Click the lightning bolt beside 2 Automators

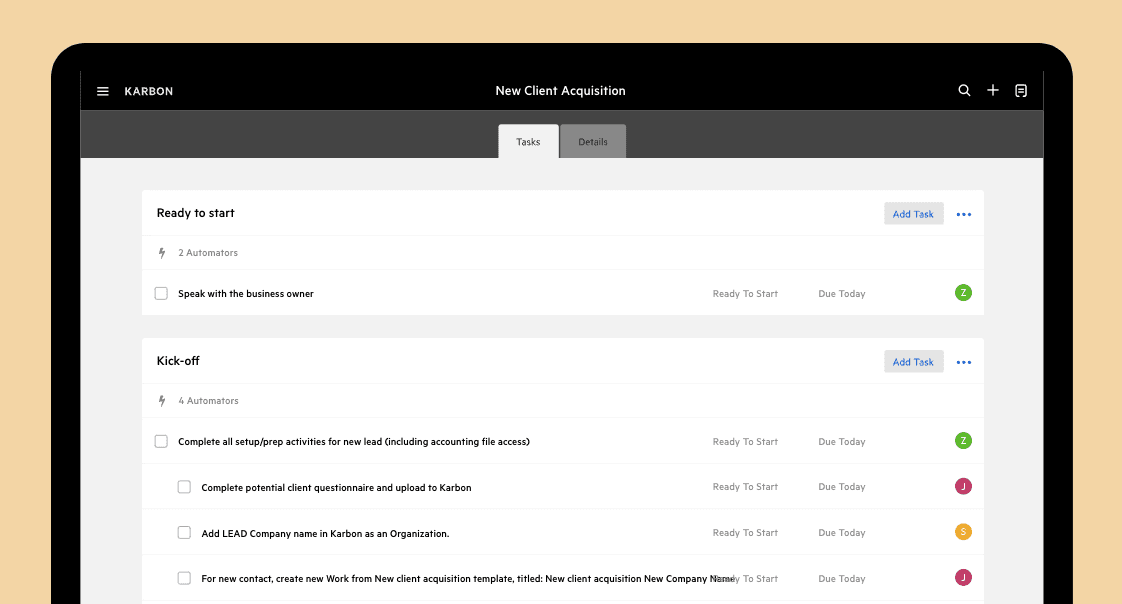coord(162,253)
